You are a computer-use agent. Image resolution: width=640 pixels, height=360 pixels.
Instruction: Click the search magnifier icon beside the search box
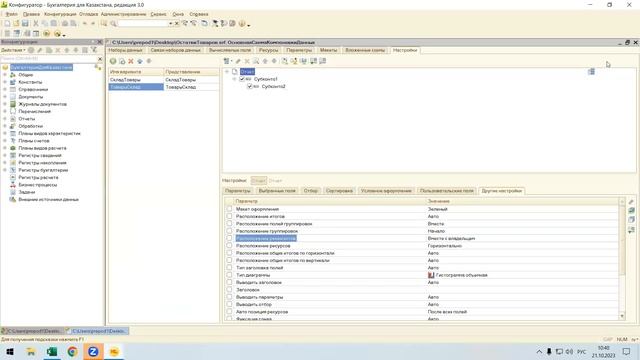tap(114, 24)
